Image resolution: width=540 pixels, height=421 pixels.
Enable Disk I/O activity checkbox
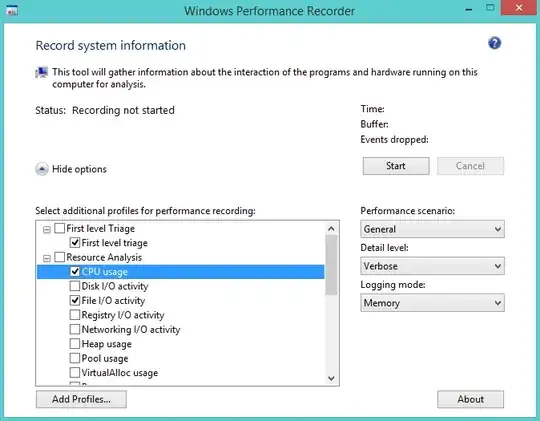(x=75, y=286)
